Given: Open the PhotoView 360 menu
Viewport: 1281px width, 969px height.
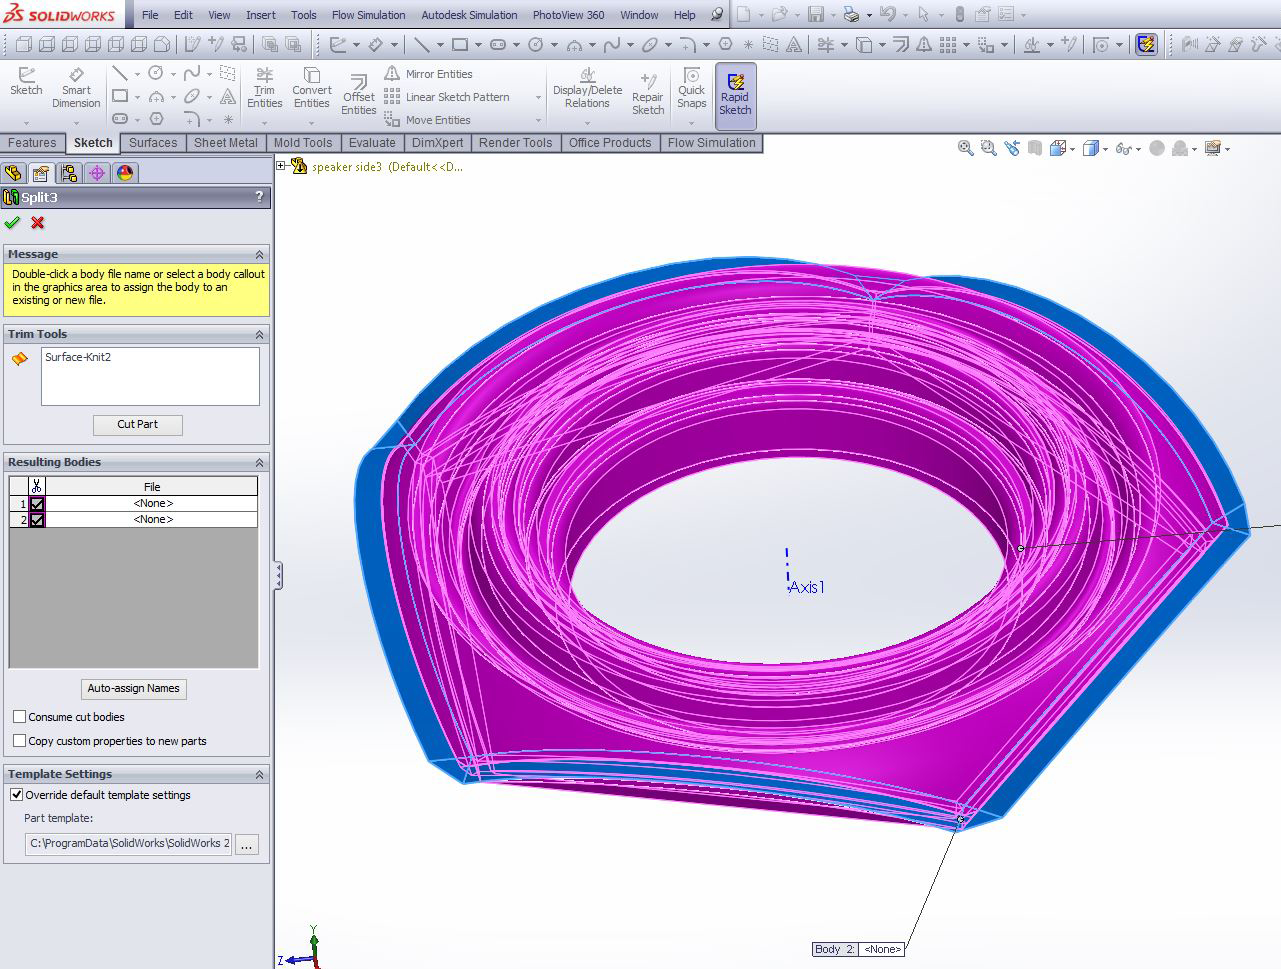Looking at the screenshot, I should point(568,15).
